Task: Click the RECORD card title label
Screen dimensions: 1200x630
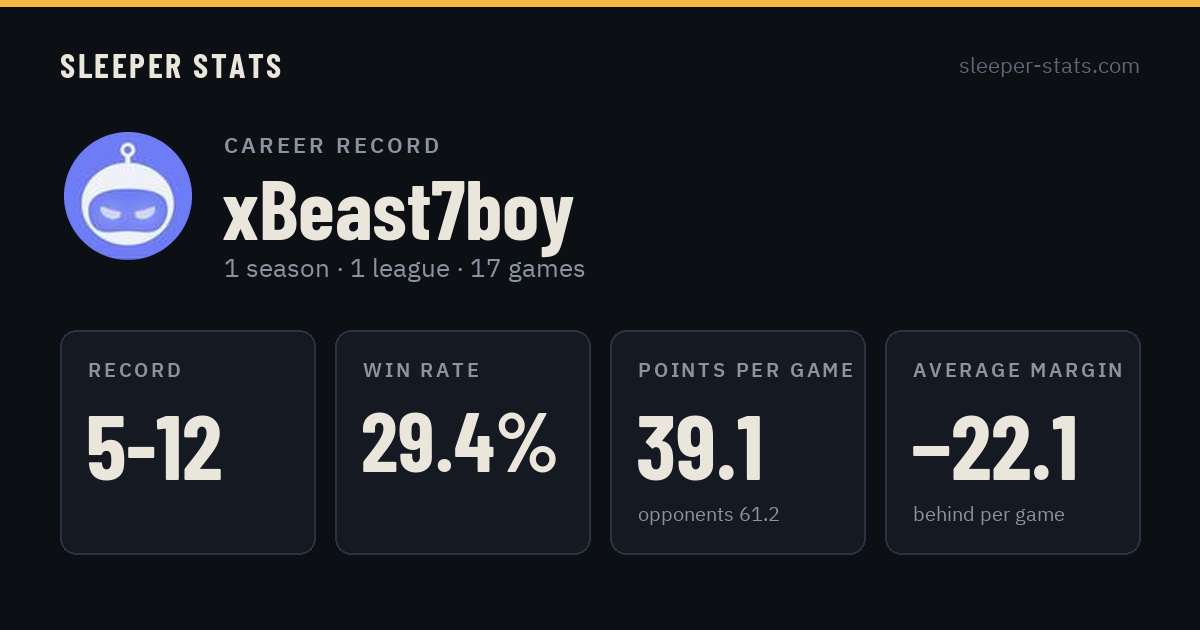Action: tap(135, 370)
